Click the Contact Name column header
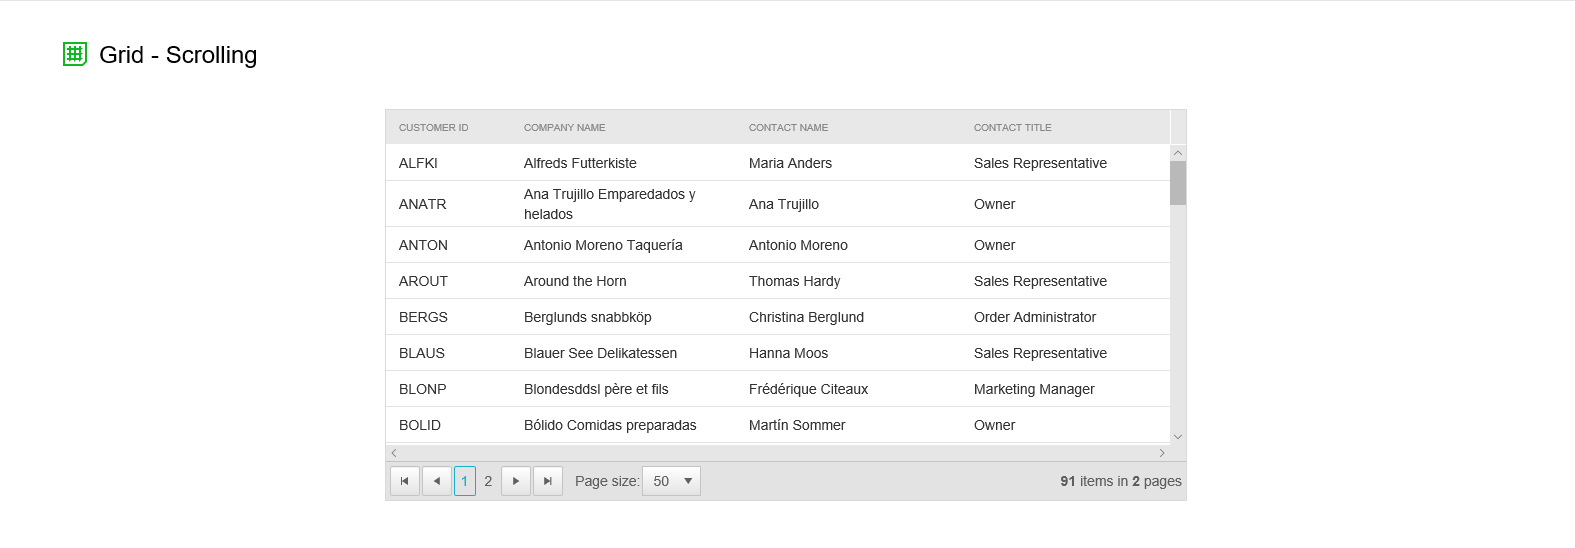The image size is (1575, 548). tap(788, 128)
